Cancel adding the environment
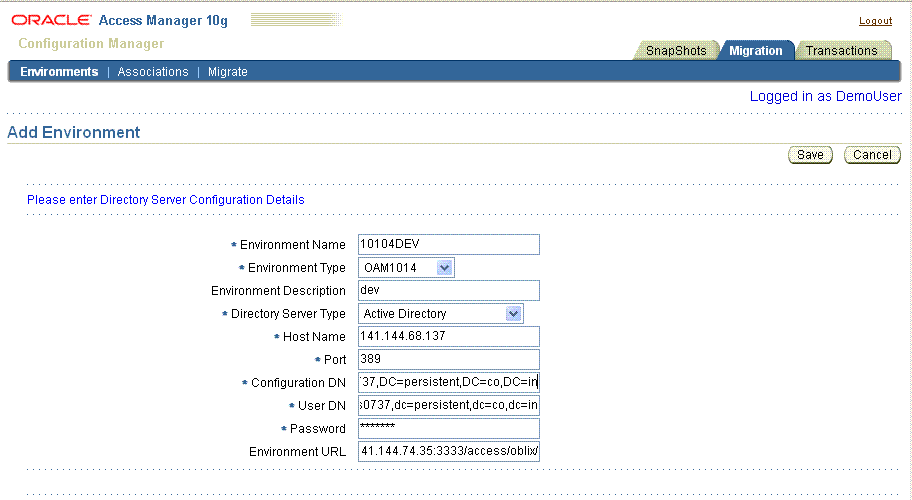This screenshot has height=500, width=912. 872,155
